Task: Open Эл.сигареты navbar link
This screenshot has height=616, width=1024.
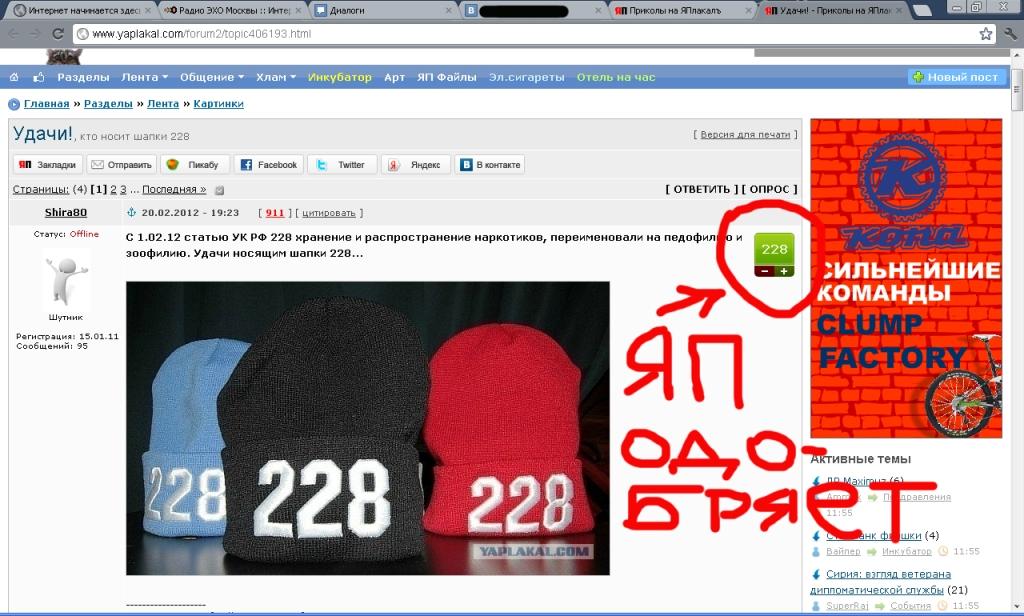Action: [x=526, y=77]
